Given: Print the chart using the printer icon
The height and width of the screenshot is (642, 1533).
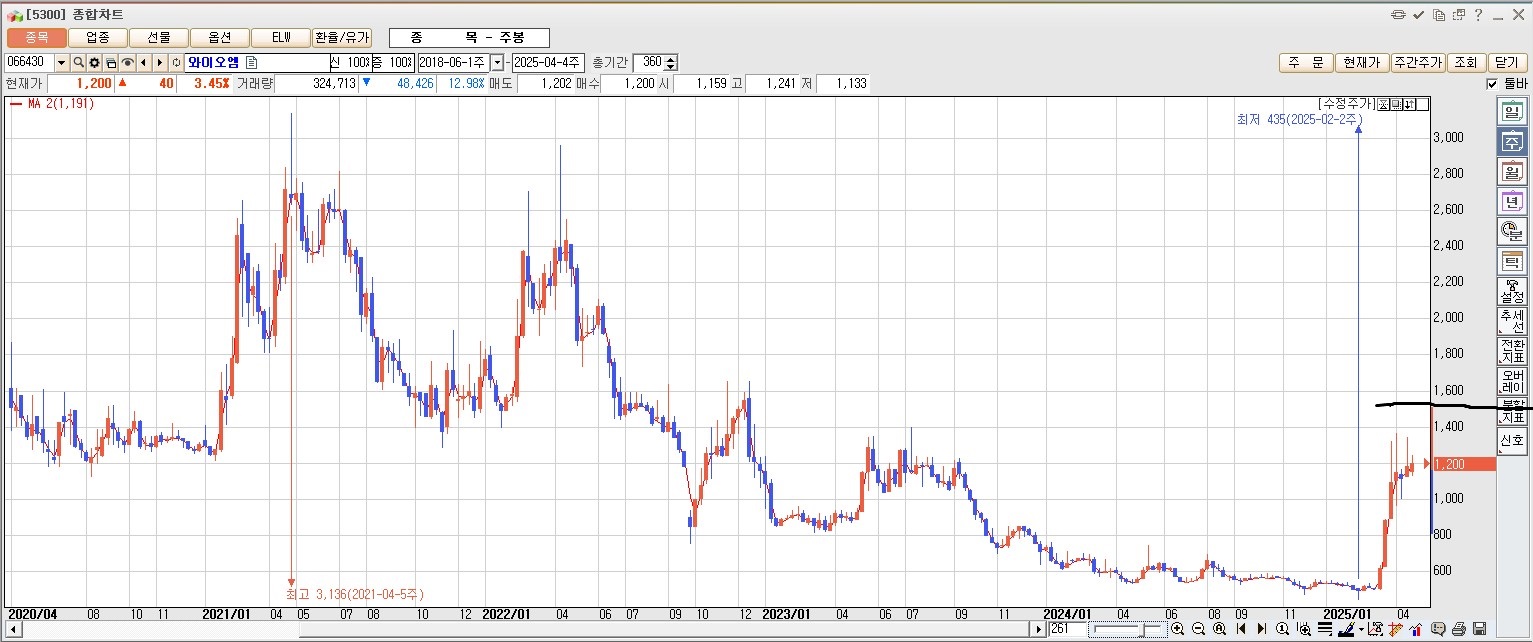Looking at the screenshot, I should point(1458,629).
